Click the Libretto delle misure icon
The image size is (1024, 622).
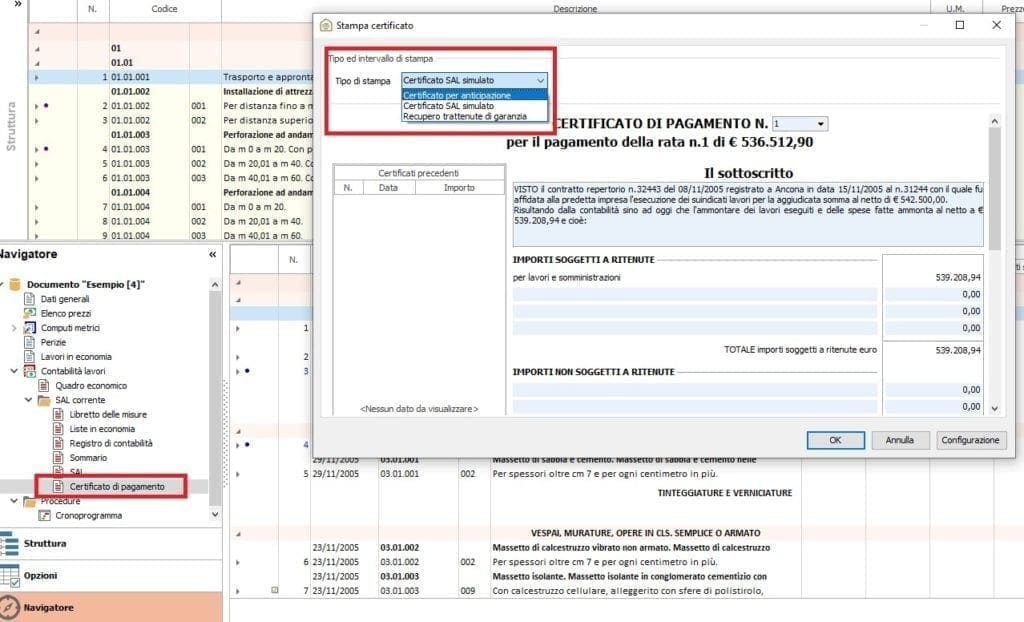58,414
